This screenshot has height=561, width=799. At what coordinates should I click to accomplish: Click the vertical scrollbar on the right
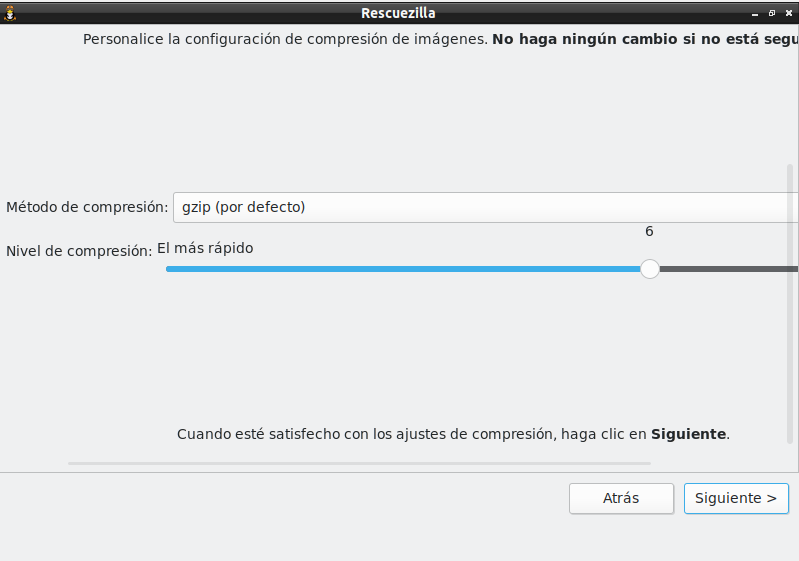(x=790, y=300)
